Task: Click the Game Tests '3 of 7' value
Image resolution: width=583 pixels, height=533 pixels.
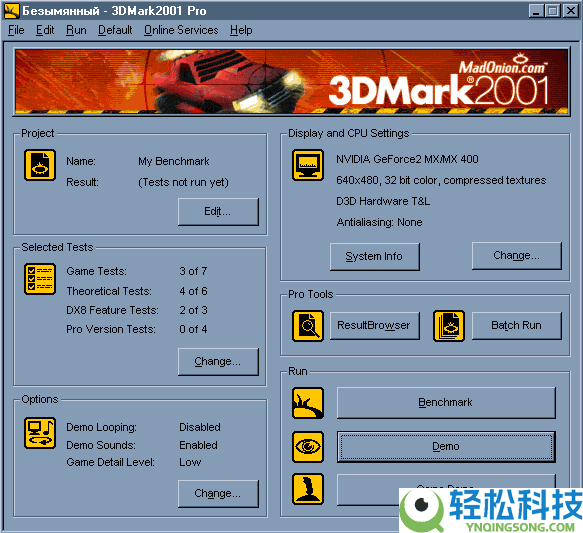Action: coord(193,271)
